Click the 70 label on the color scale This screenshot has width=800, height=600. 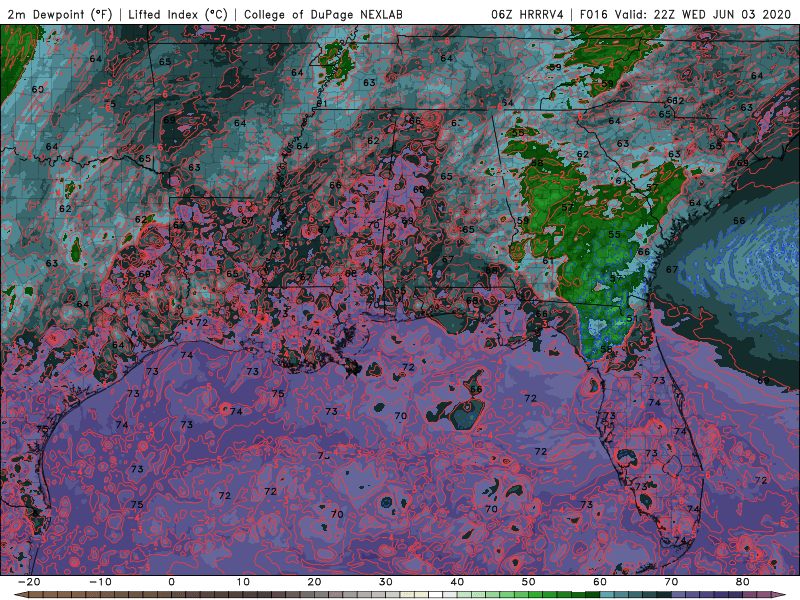(671, 582)
